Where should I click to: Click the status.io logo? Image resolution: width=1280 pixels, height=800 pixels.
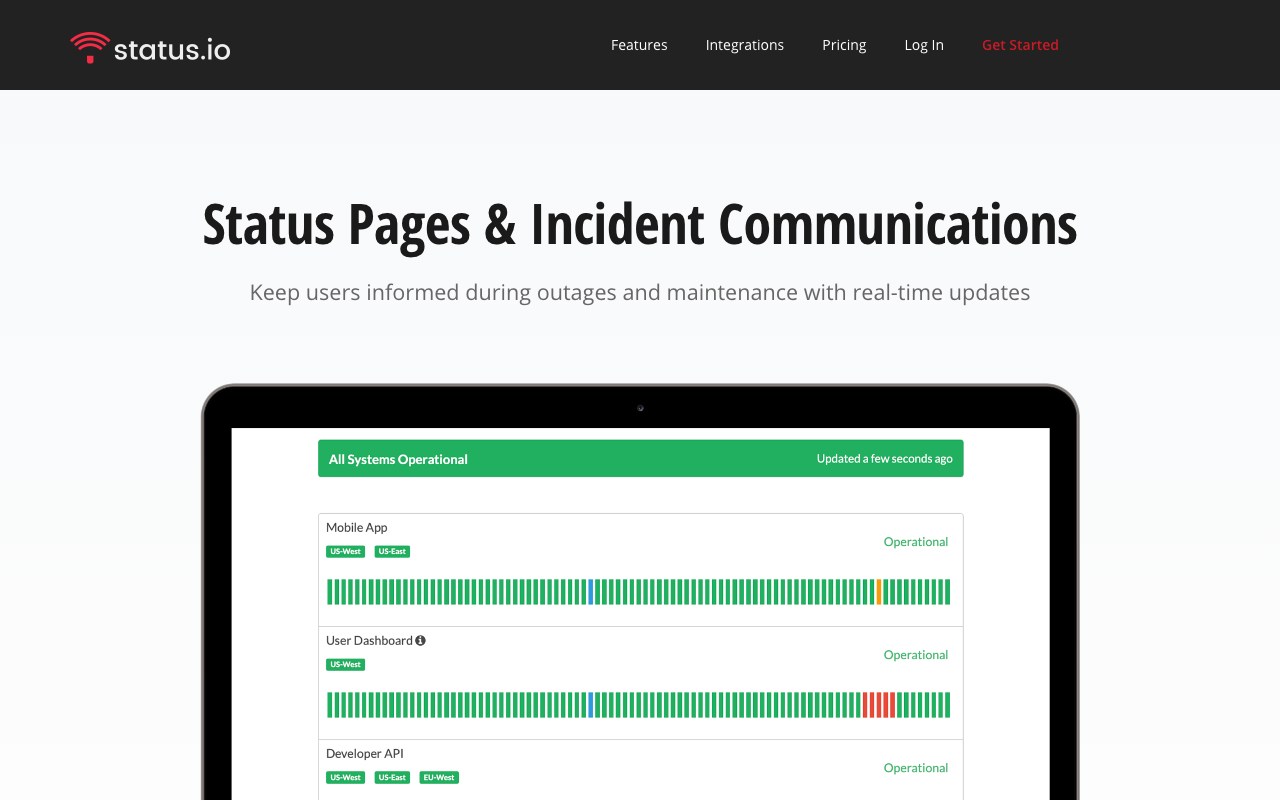(150, 47)
